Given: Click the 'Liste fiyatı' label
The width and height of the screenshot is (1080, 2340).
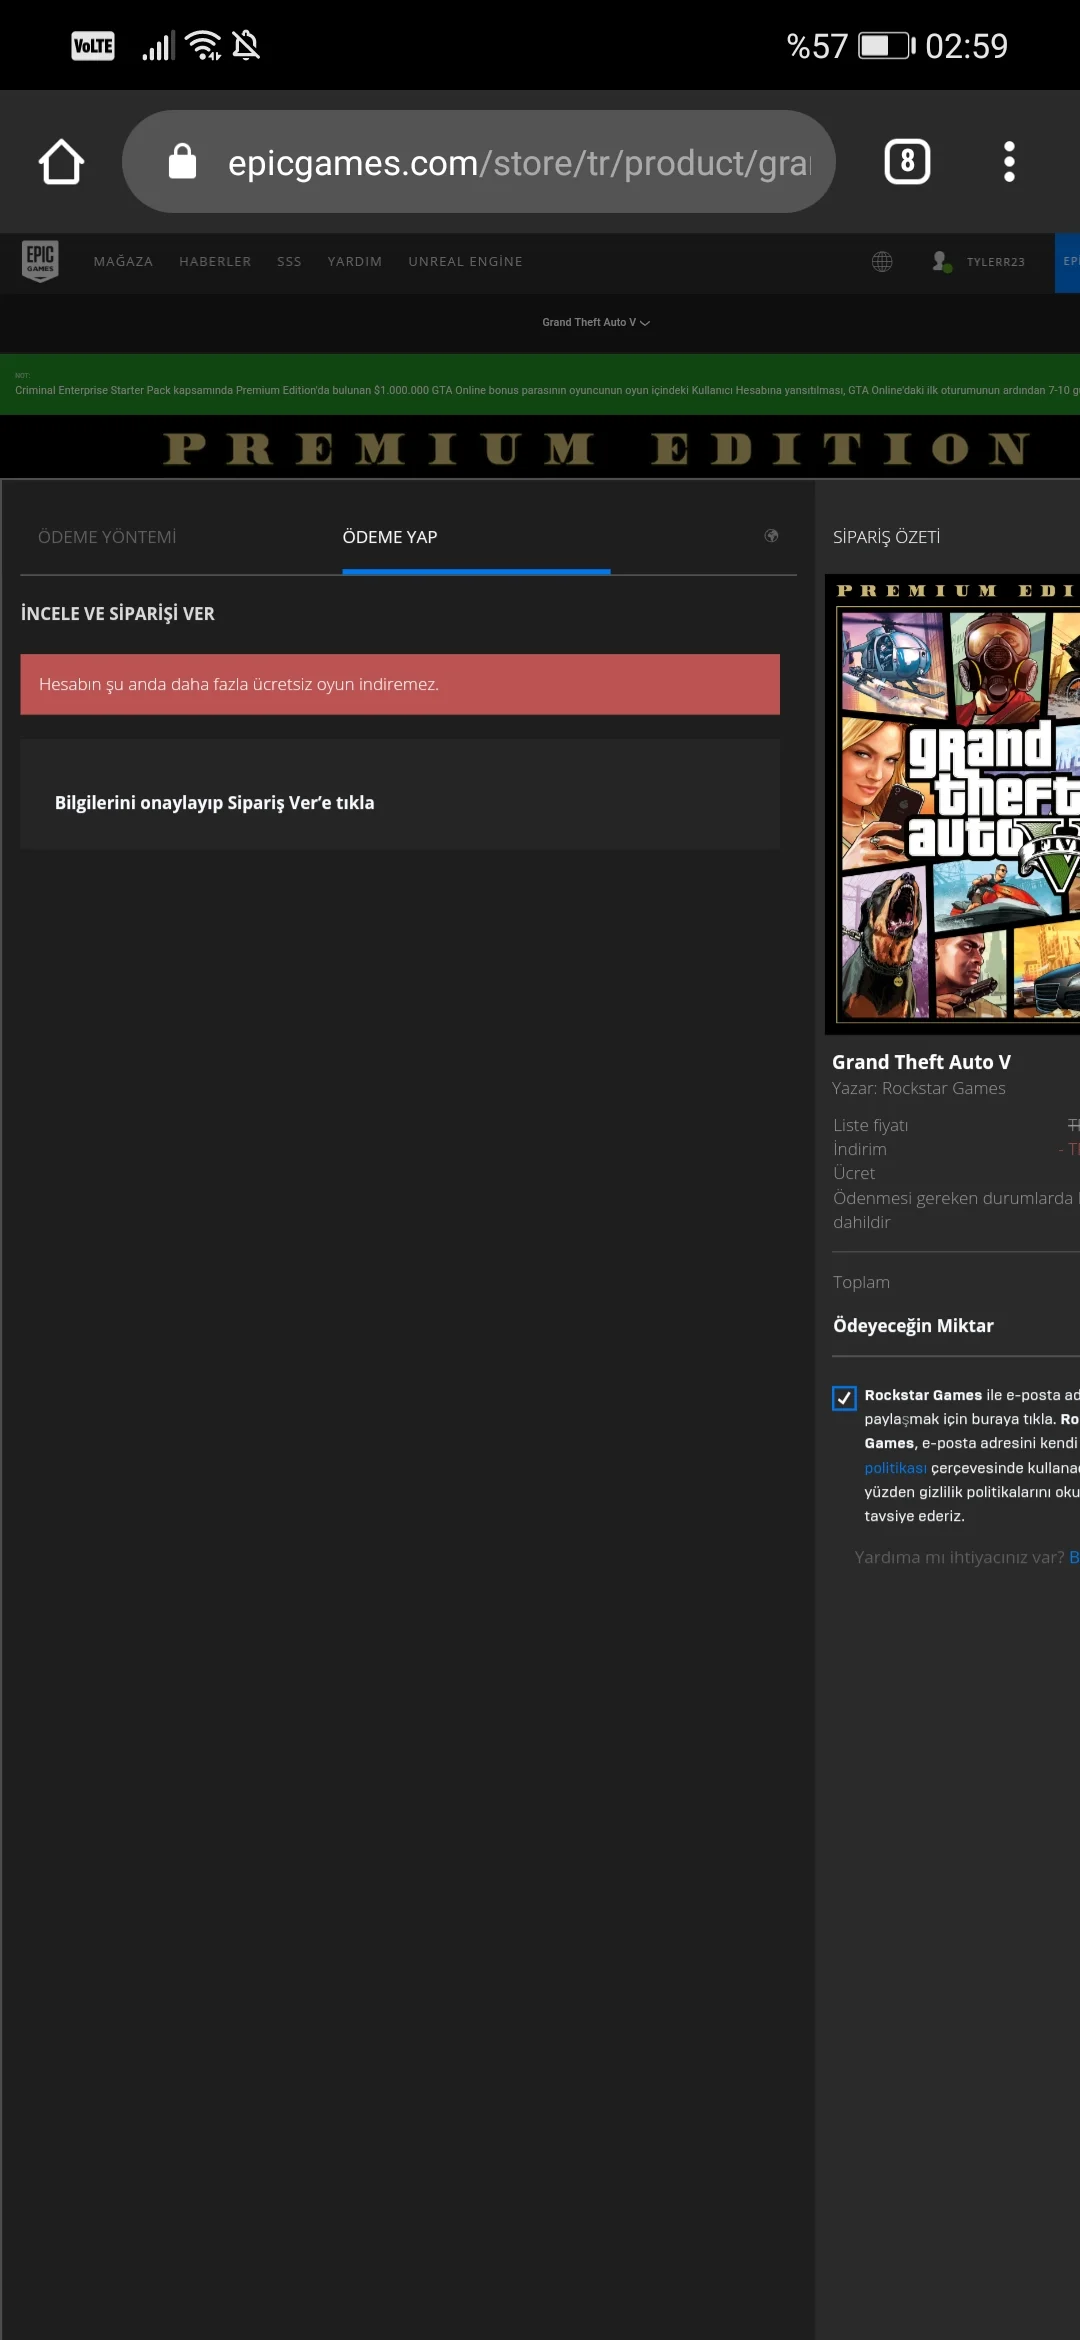Looking at the screenshot, I should coord(870,1125).
